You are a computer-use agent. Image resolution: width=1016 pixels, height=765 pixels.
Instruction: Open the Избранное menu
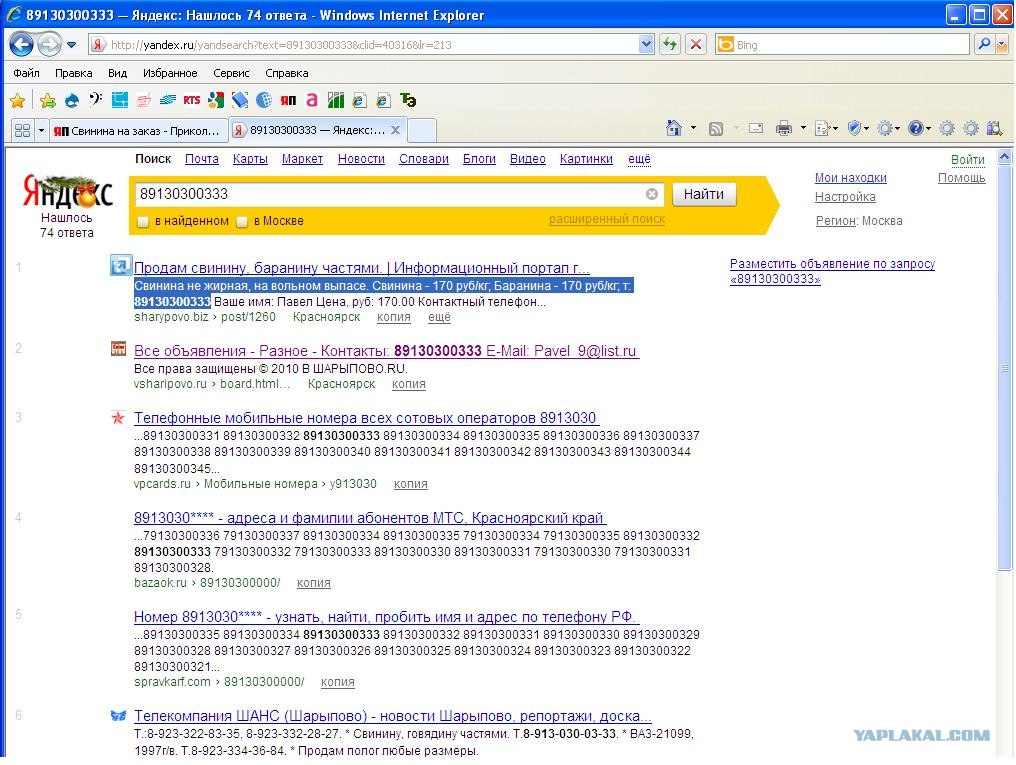(x=170, y=73)
